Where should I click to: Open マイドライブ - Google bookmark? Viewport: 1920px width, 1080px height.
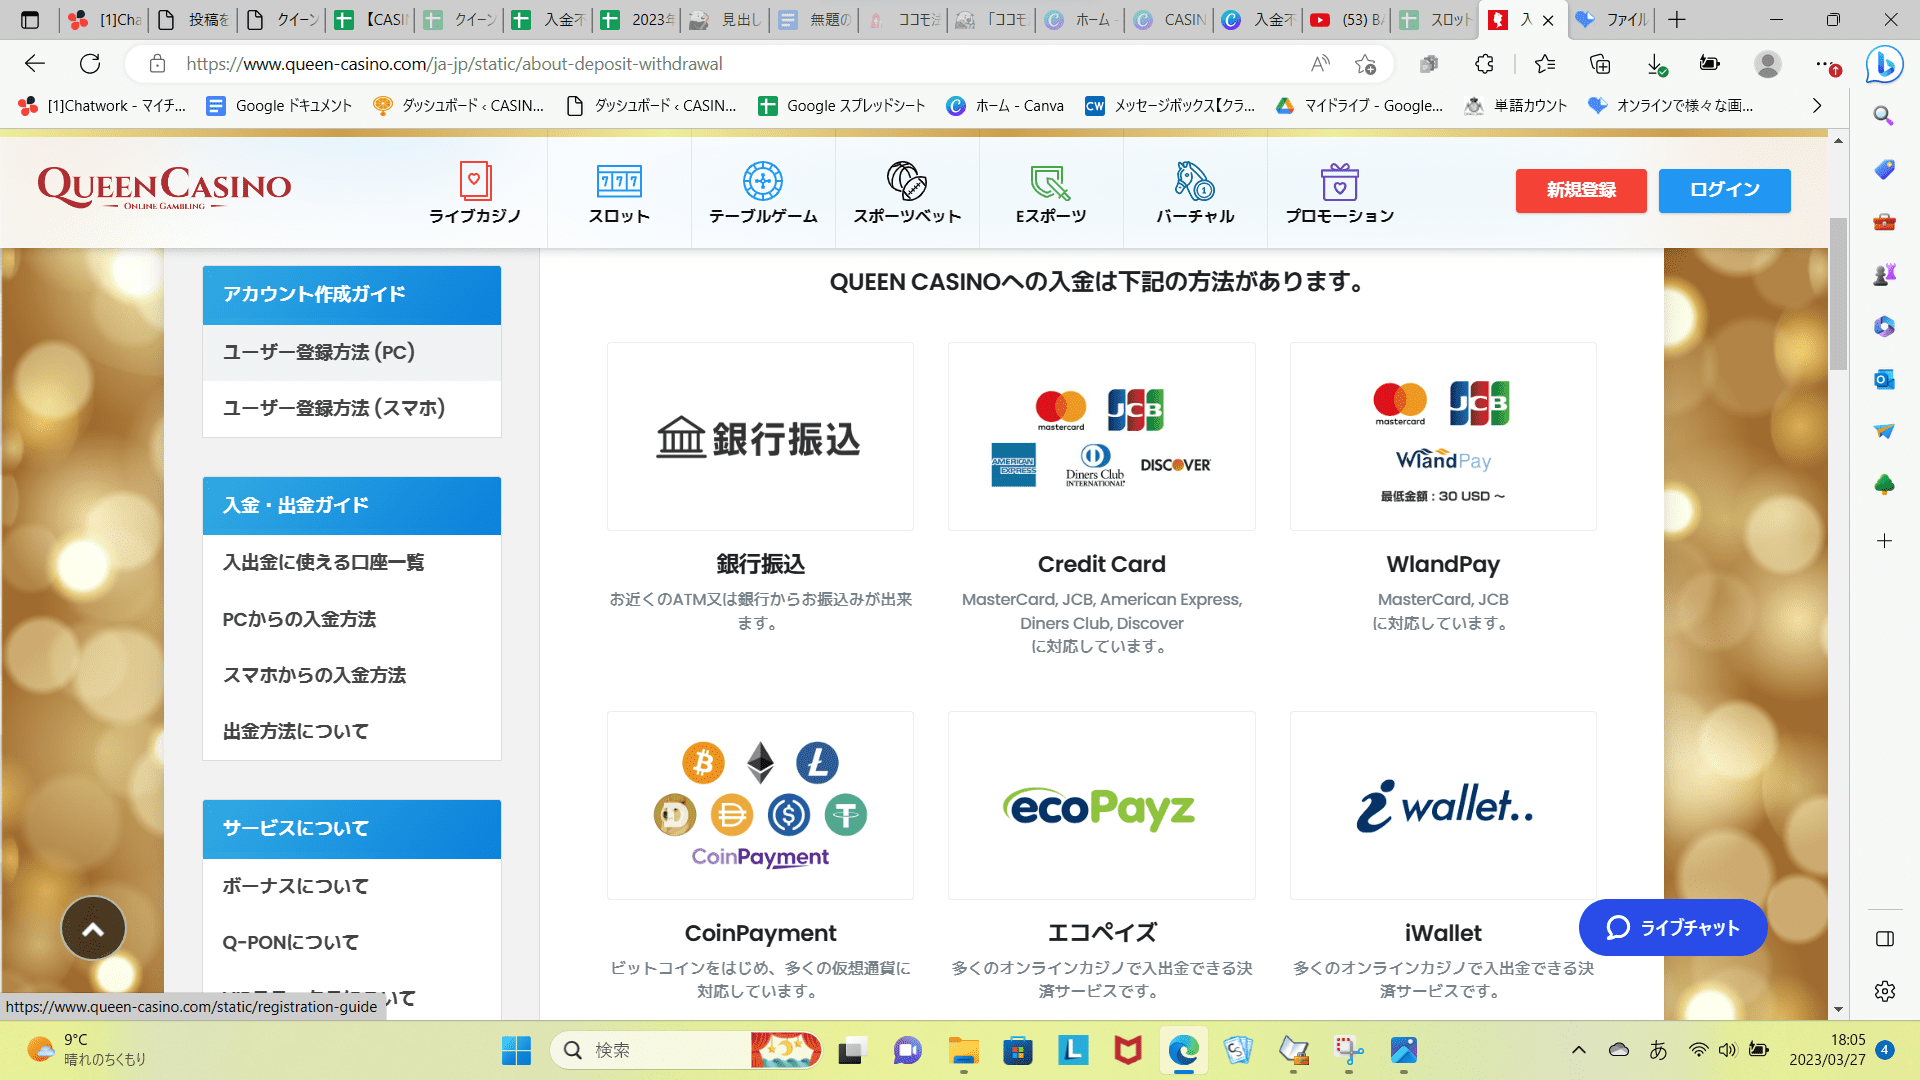tap(1360, 106)
